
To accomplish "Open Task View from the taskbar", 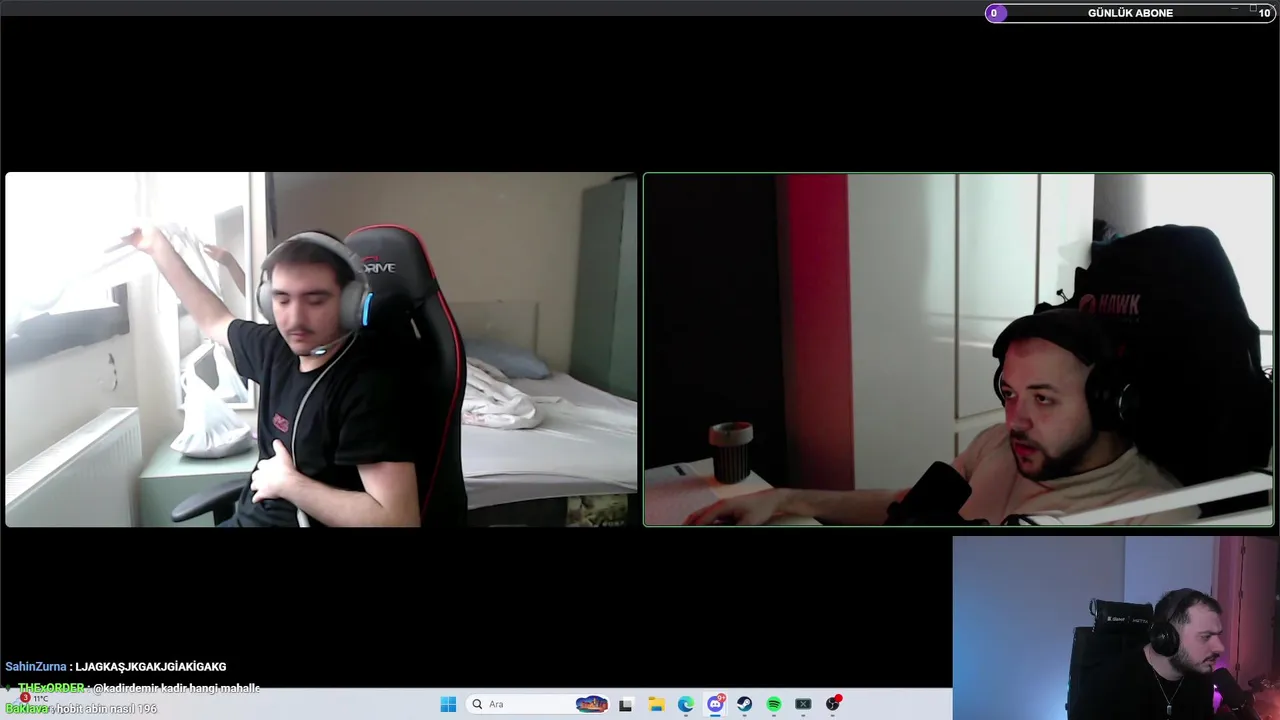I will (626, 704).
